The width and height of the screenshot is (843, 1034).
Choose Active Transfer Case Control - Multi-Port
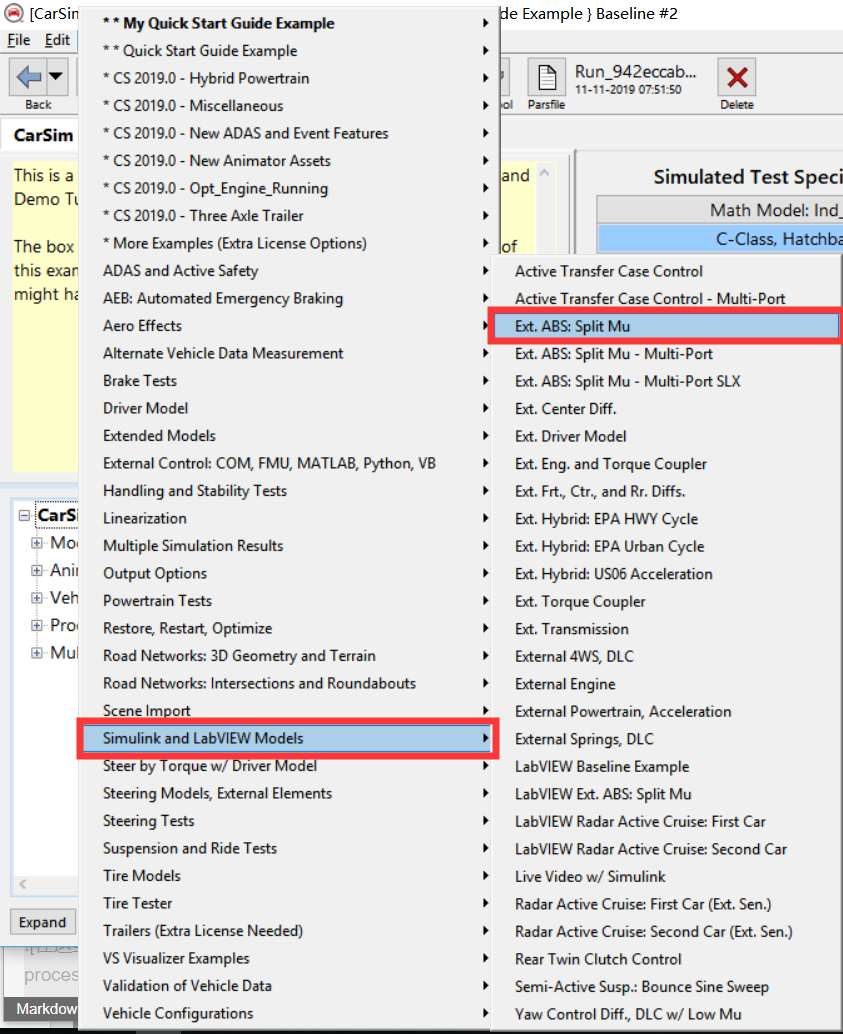tap(668, 299)
